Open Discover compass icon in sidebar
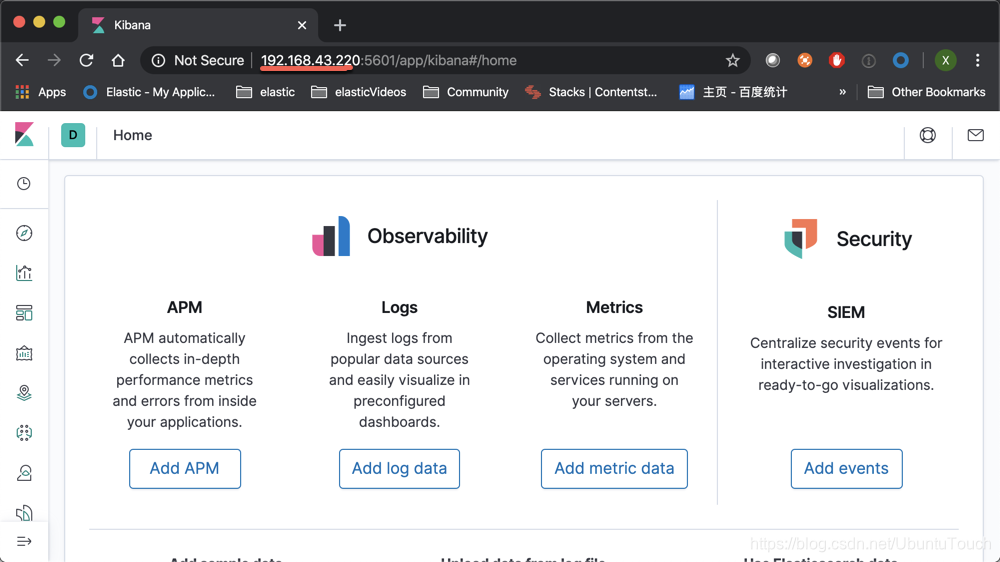Screen dimensions: 1000x562 24,233
